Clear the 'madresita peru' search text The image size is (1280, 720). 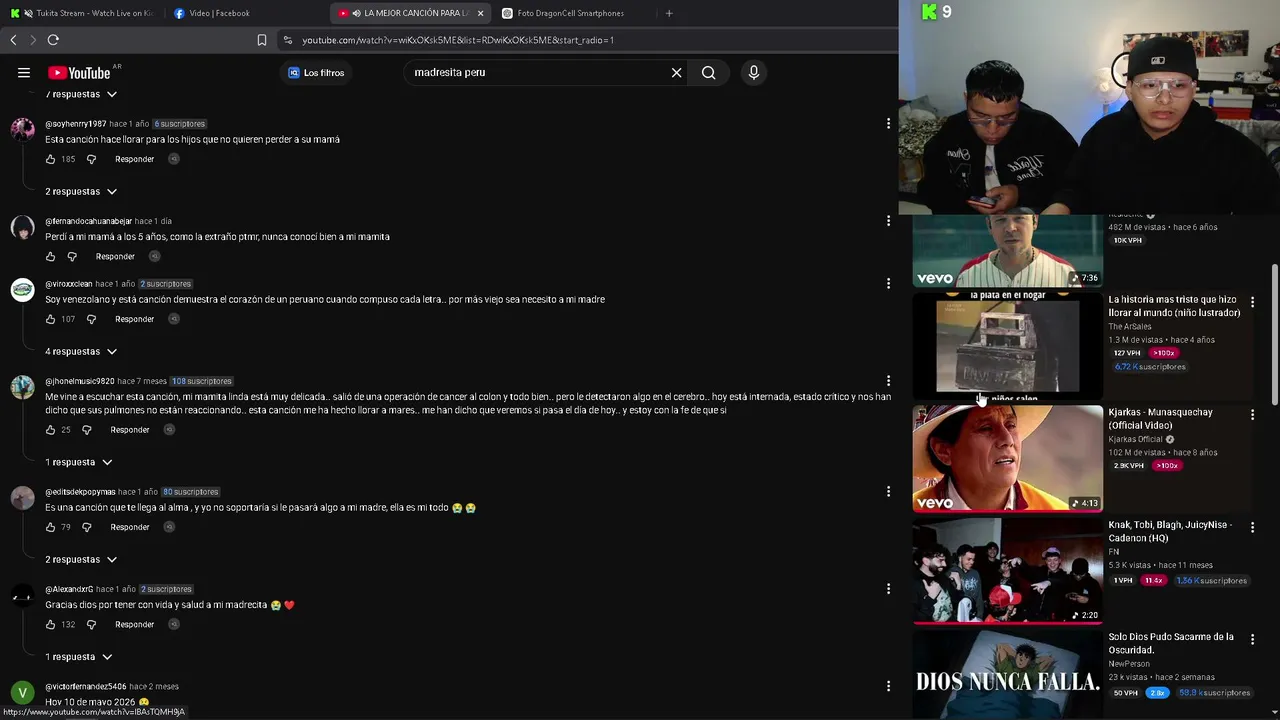click(676, 72)
